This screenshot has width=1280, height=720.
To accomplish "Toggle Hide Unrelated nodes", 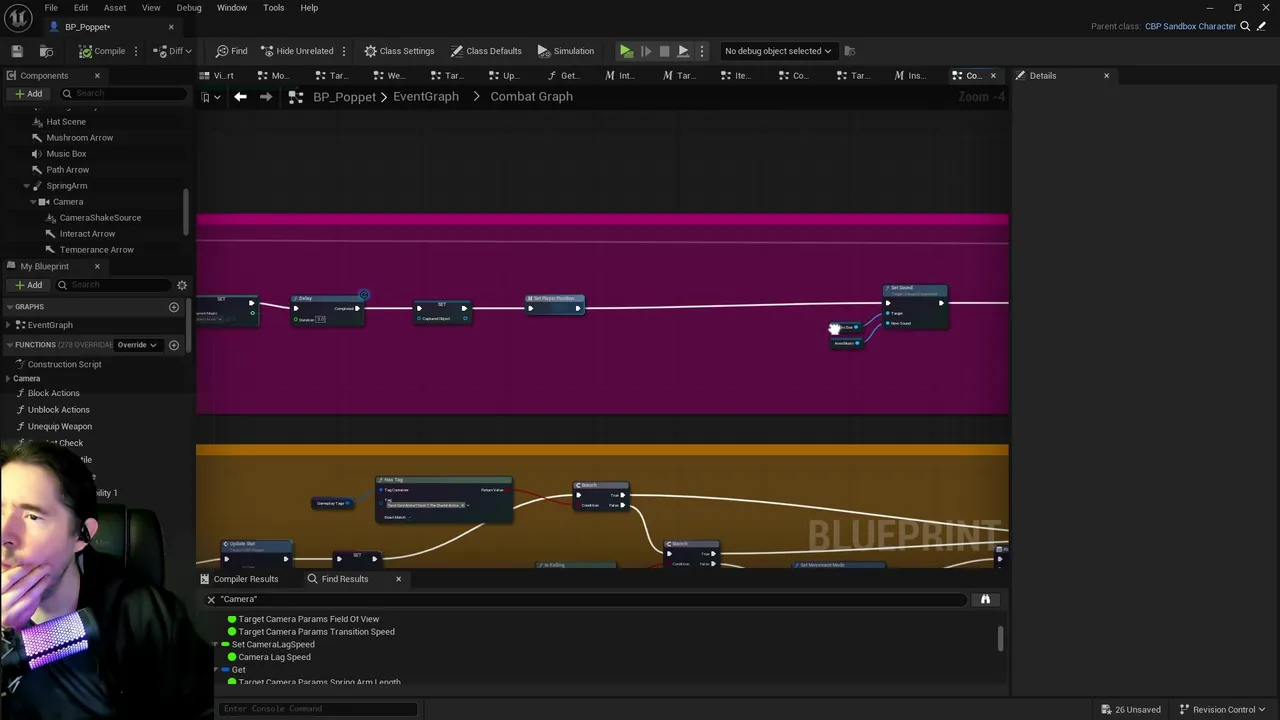I will coord(297,51).
